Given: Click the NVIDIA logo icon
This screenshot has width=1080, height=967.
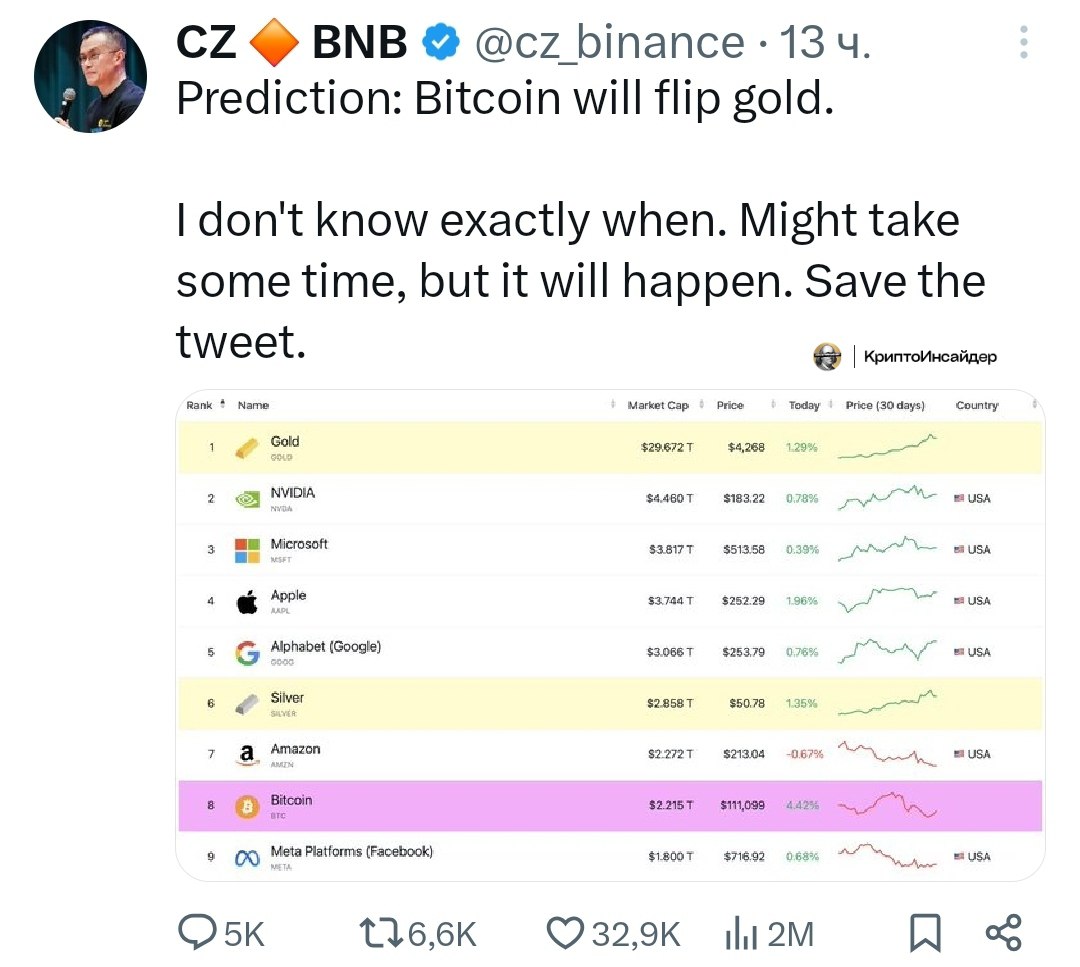Looking at the screenshot, I should click(246, 499).
